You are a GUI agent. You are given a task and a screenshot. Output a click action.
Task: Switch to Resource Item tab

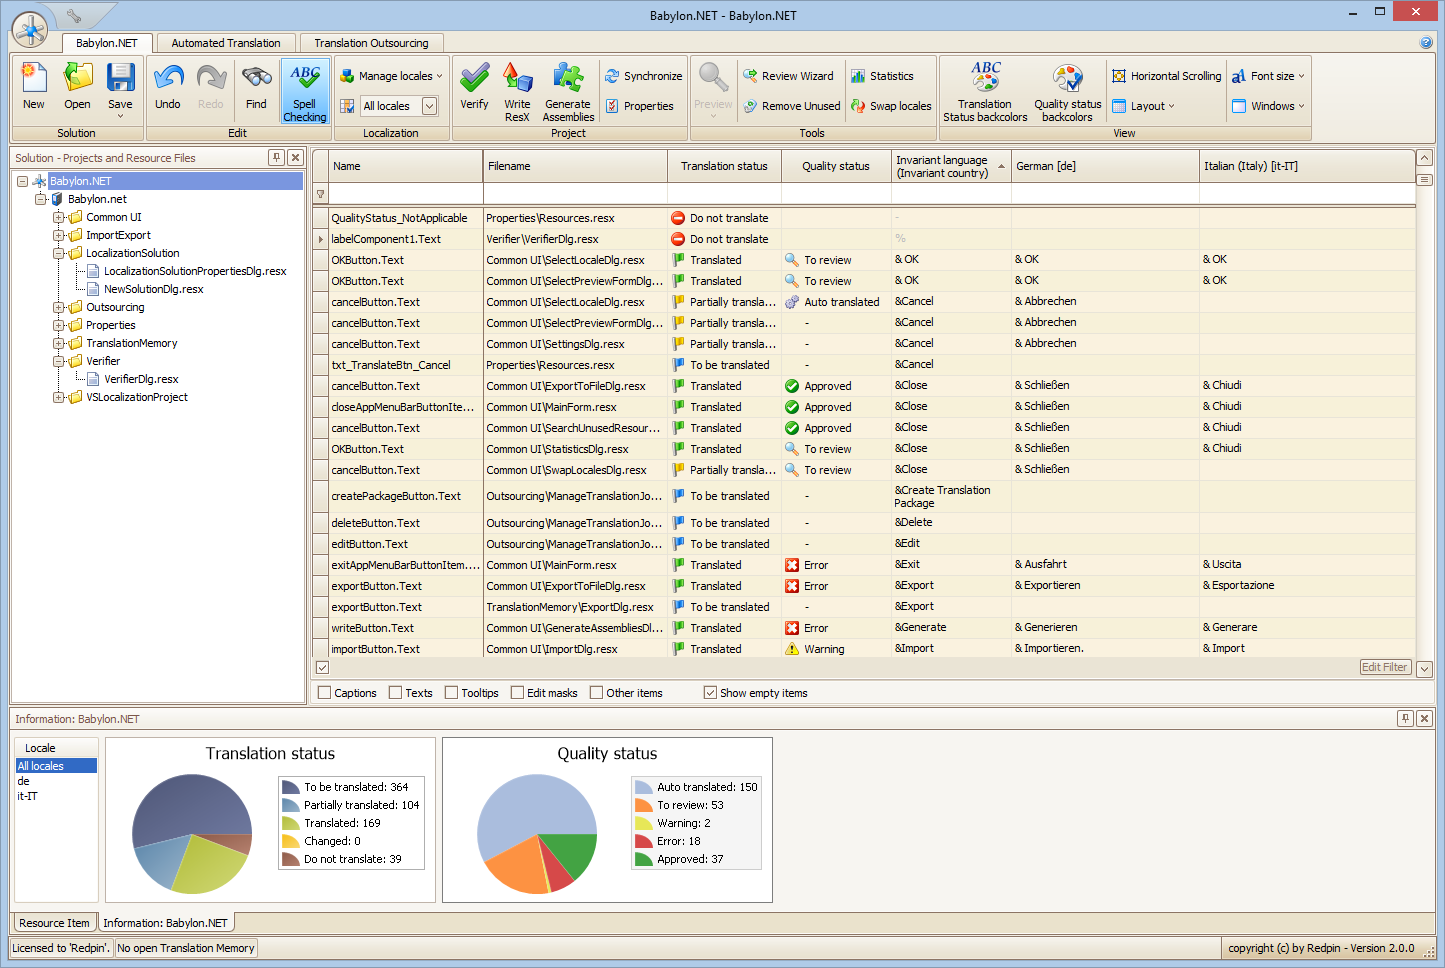tap(54, 923)
